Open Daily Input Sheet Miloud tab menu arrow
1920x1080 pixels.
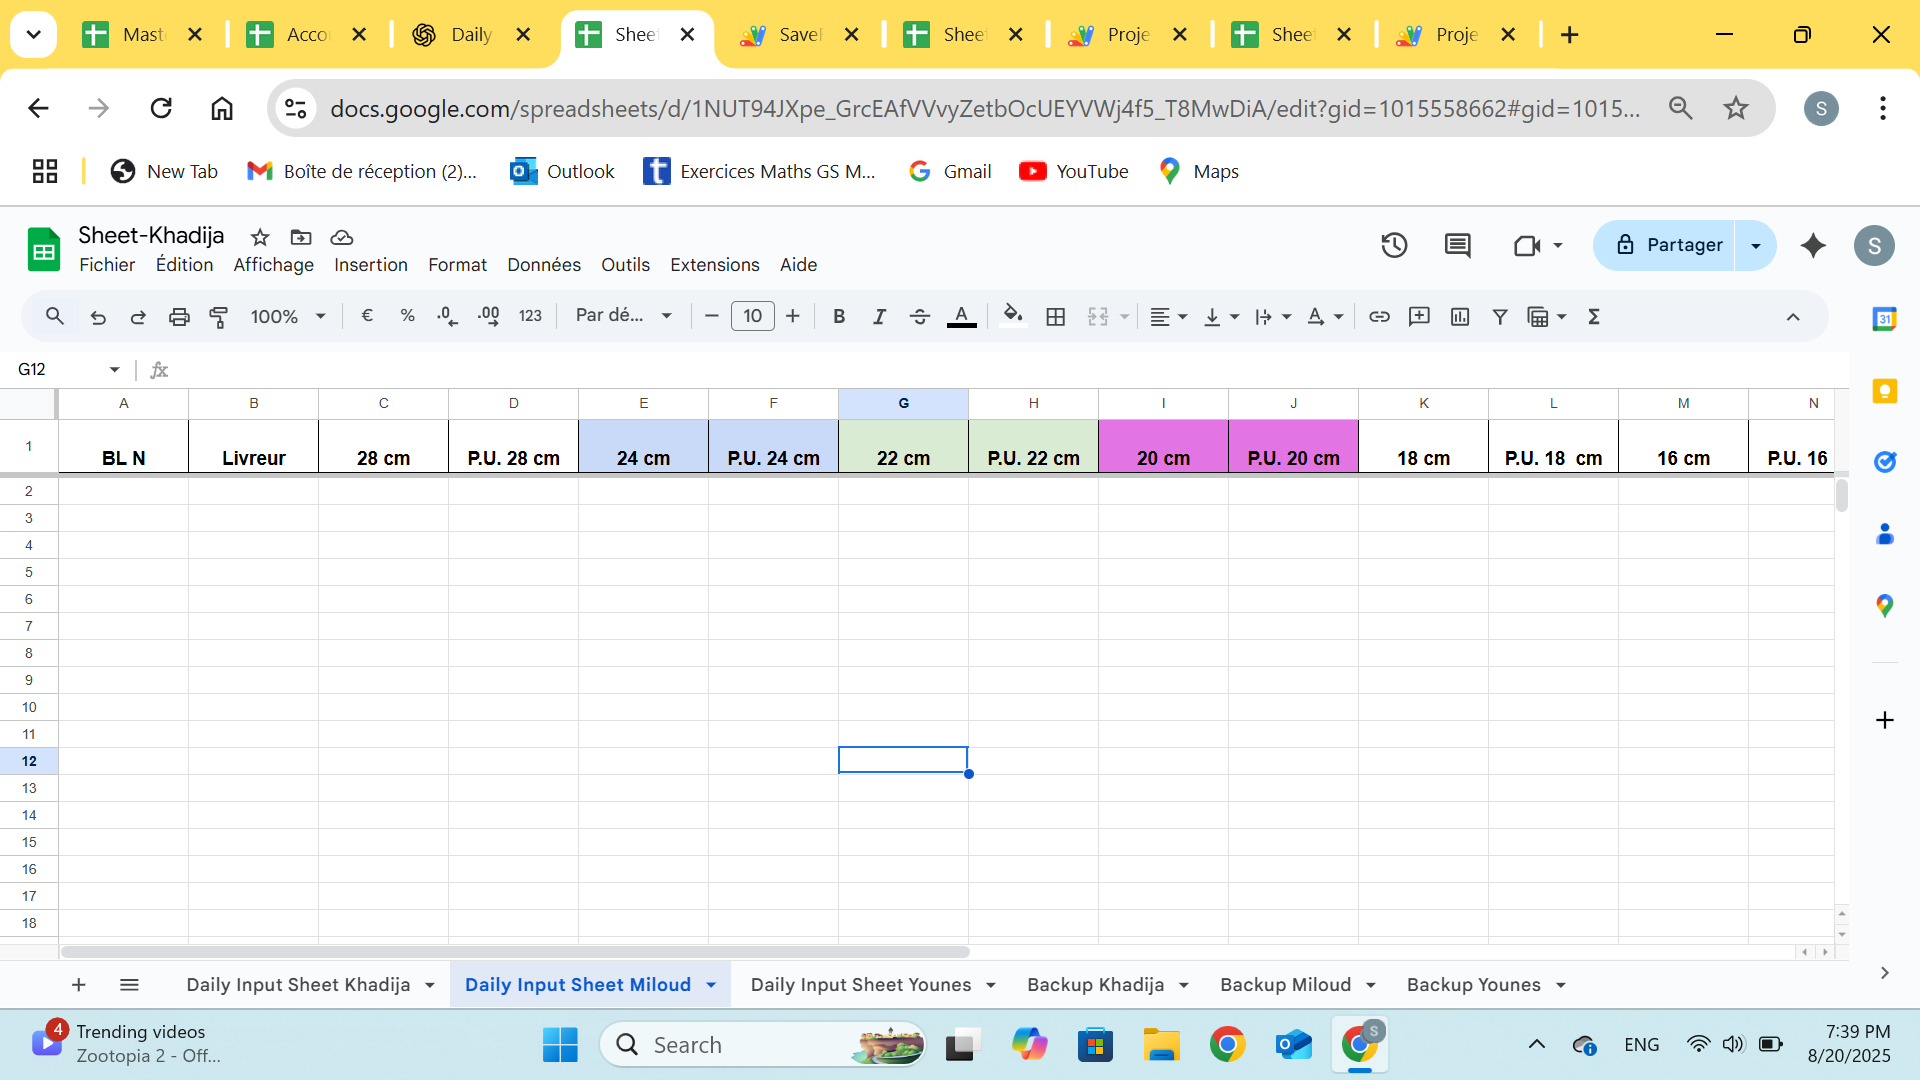coord(711,985)
